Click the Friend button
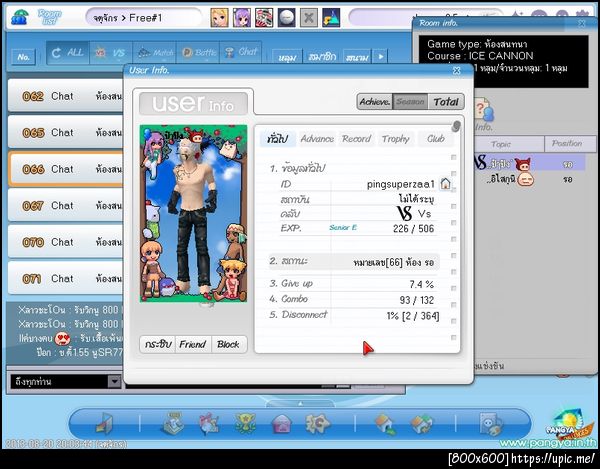This screenshot has width=600, height=469. (192, 344)
